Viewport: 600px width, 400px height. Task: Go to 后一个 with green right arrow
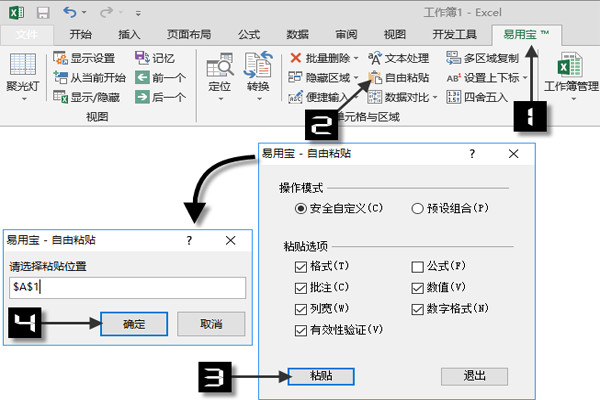[160, 97]
